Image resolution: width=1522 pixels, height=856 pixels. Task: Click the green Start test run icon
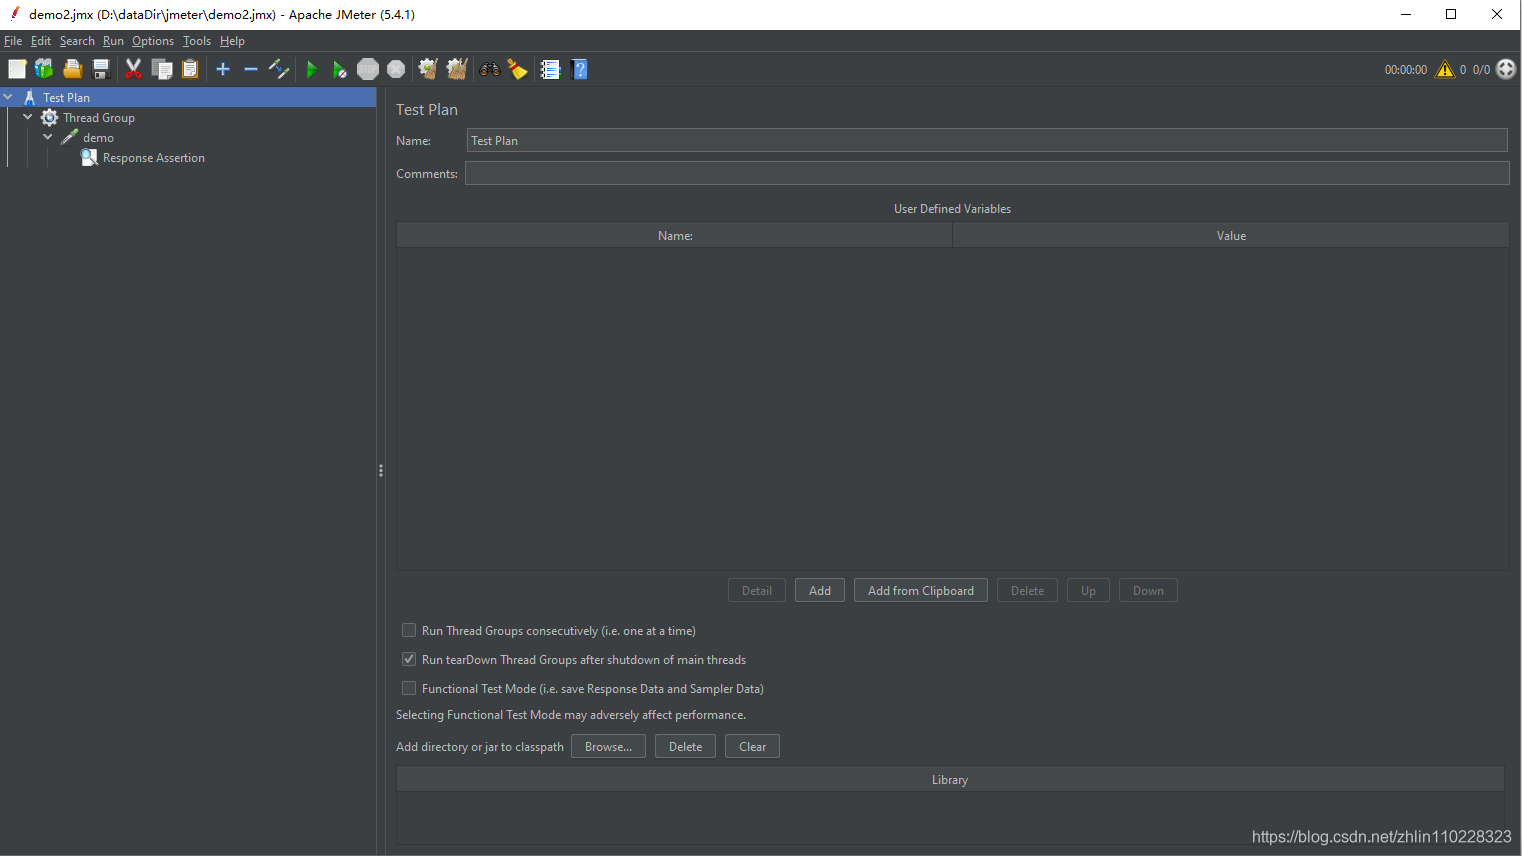(x=312, y=69)
